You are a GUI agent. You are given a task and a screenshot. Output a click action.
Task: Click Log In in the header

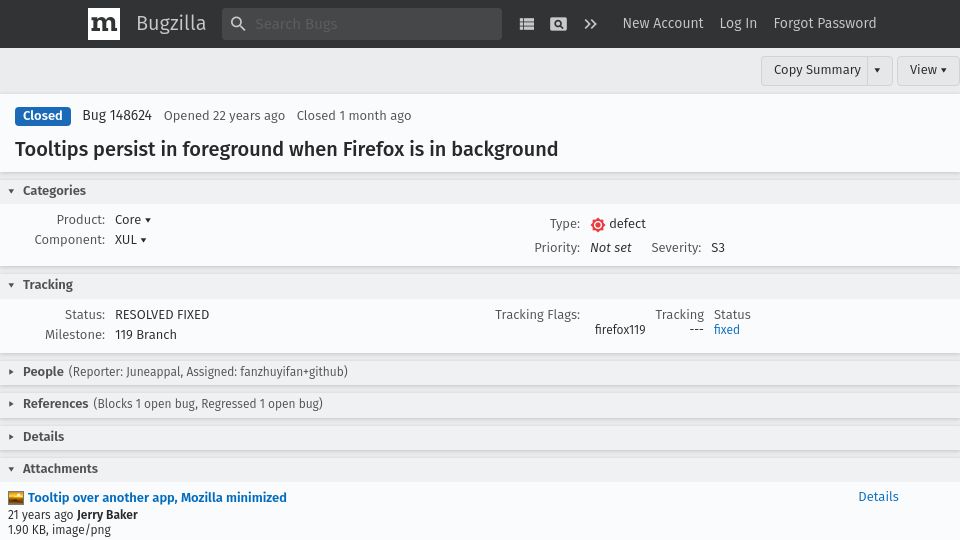pos(738,23)
